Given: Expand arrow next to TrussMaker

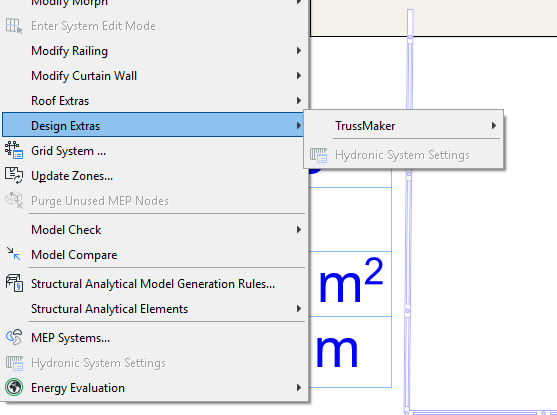Looking at the screenshot, I should [x=494, y=125].
